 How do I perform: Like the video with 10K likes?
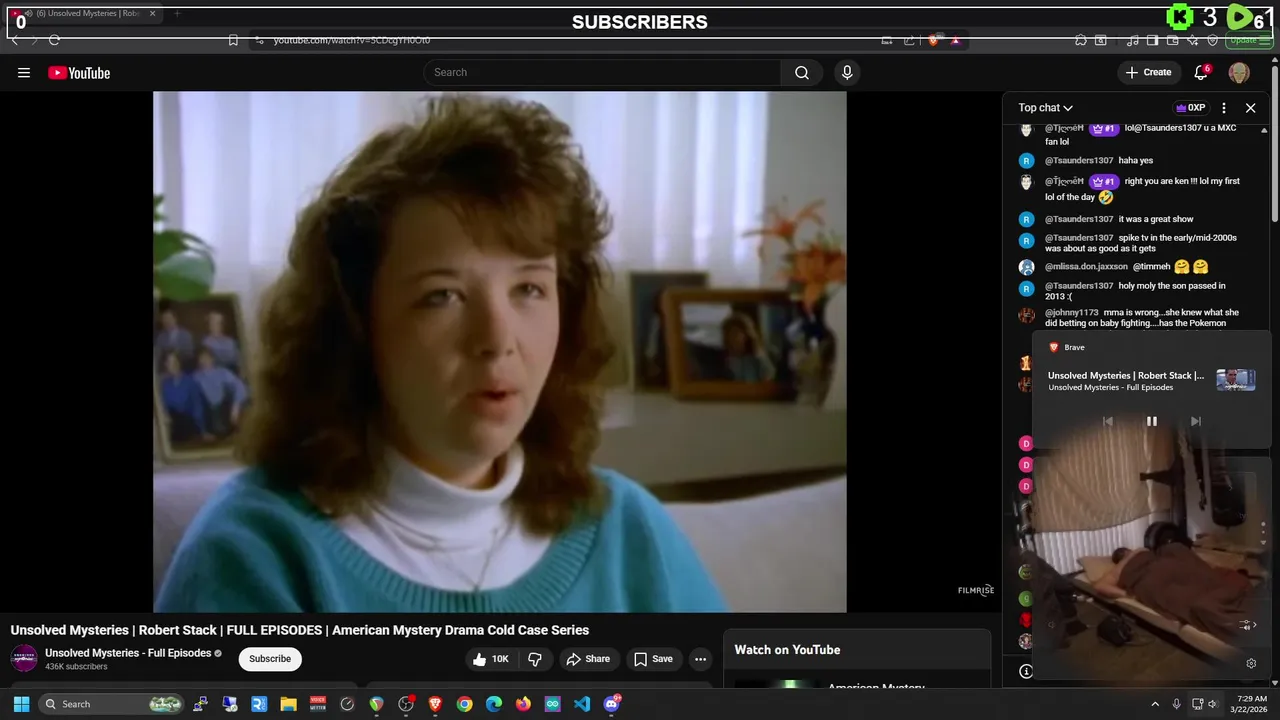pyautogui.click(x=491, y=658)
